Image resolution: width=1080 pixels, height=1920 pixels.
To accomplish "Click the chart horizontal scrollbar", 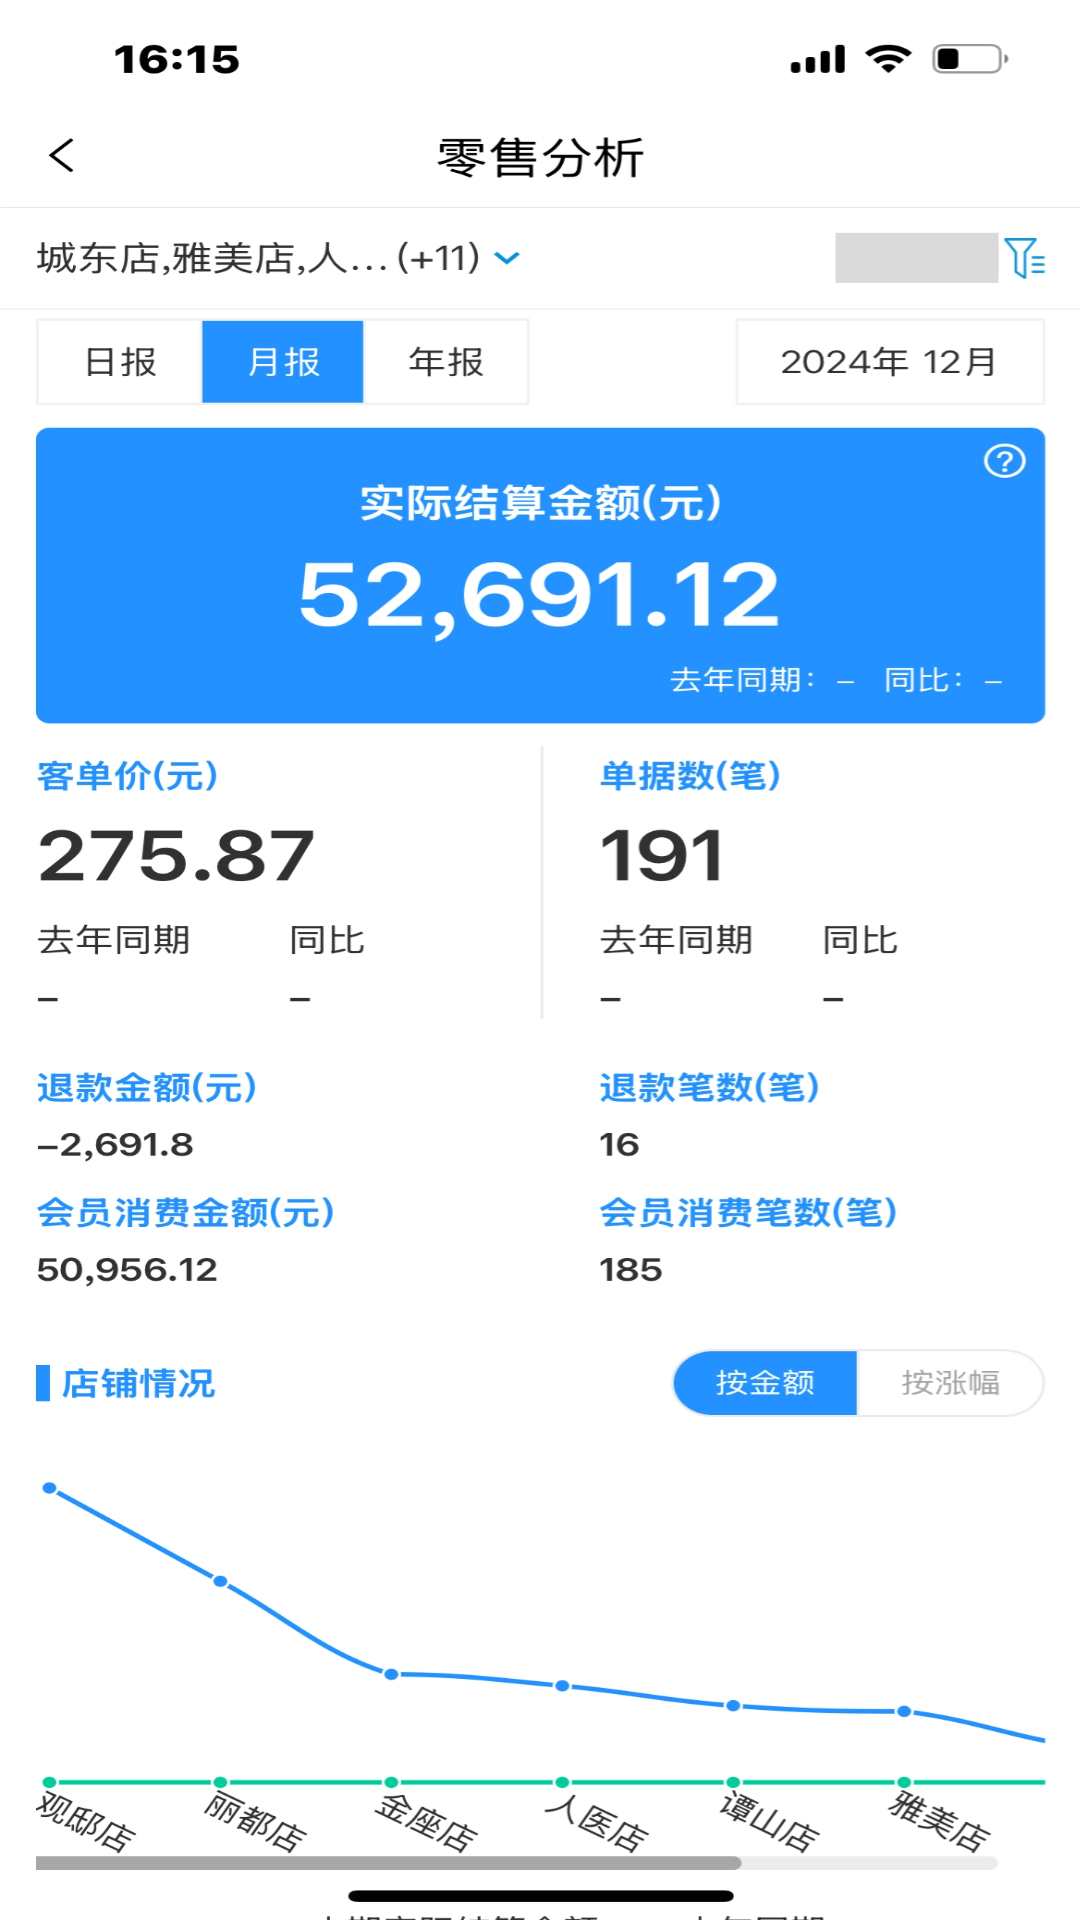I will coord(388,1863).
